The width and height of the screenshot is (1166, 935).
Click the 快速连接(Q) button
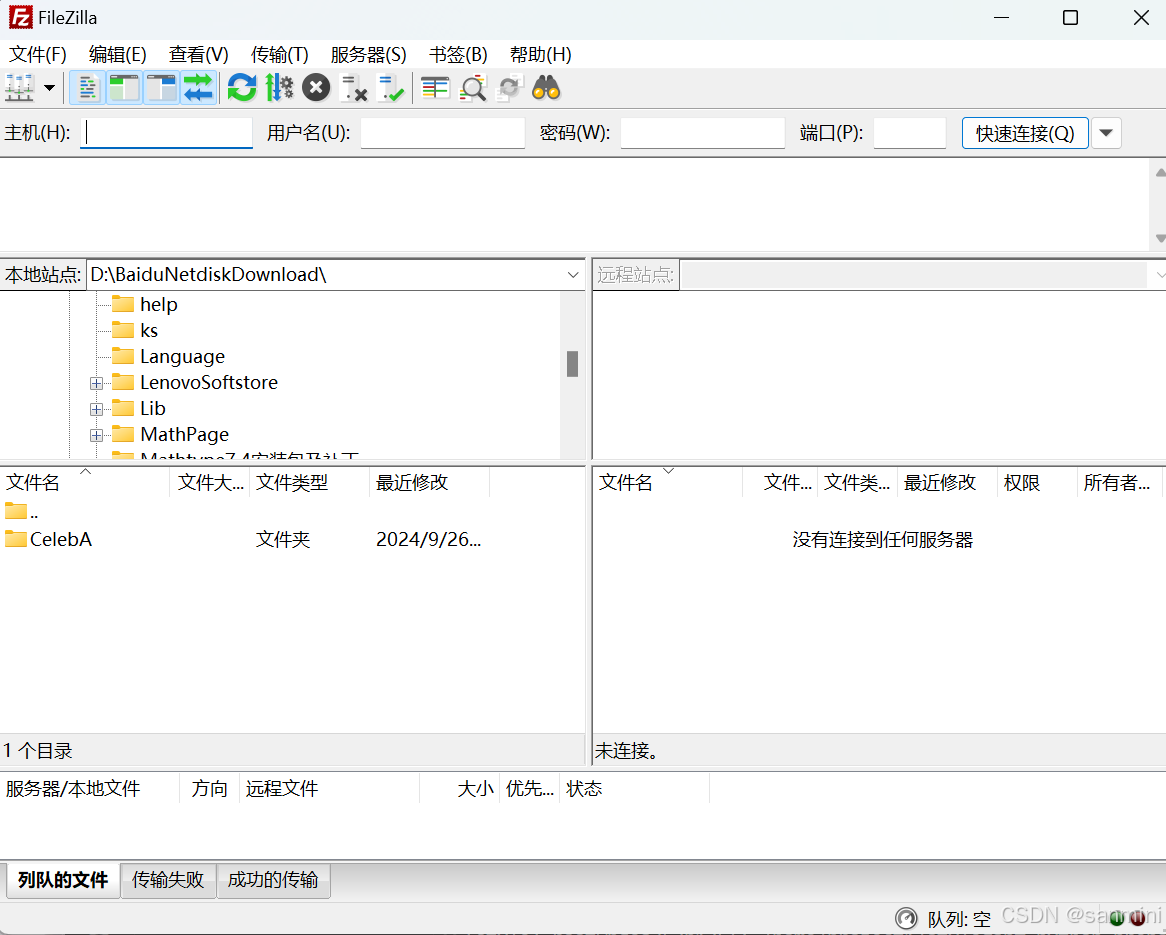pyautogui.click(x=1025, y=133)
